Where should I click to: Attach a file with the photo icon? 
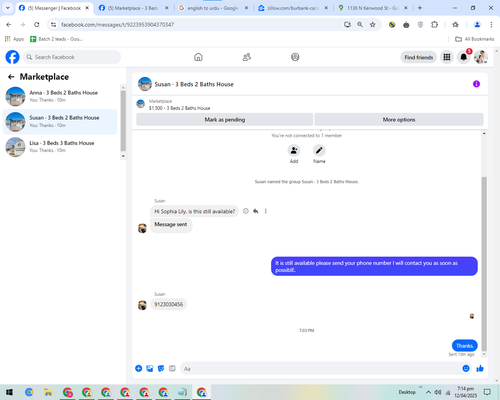[x=150, y=368]
